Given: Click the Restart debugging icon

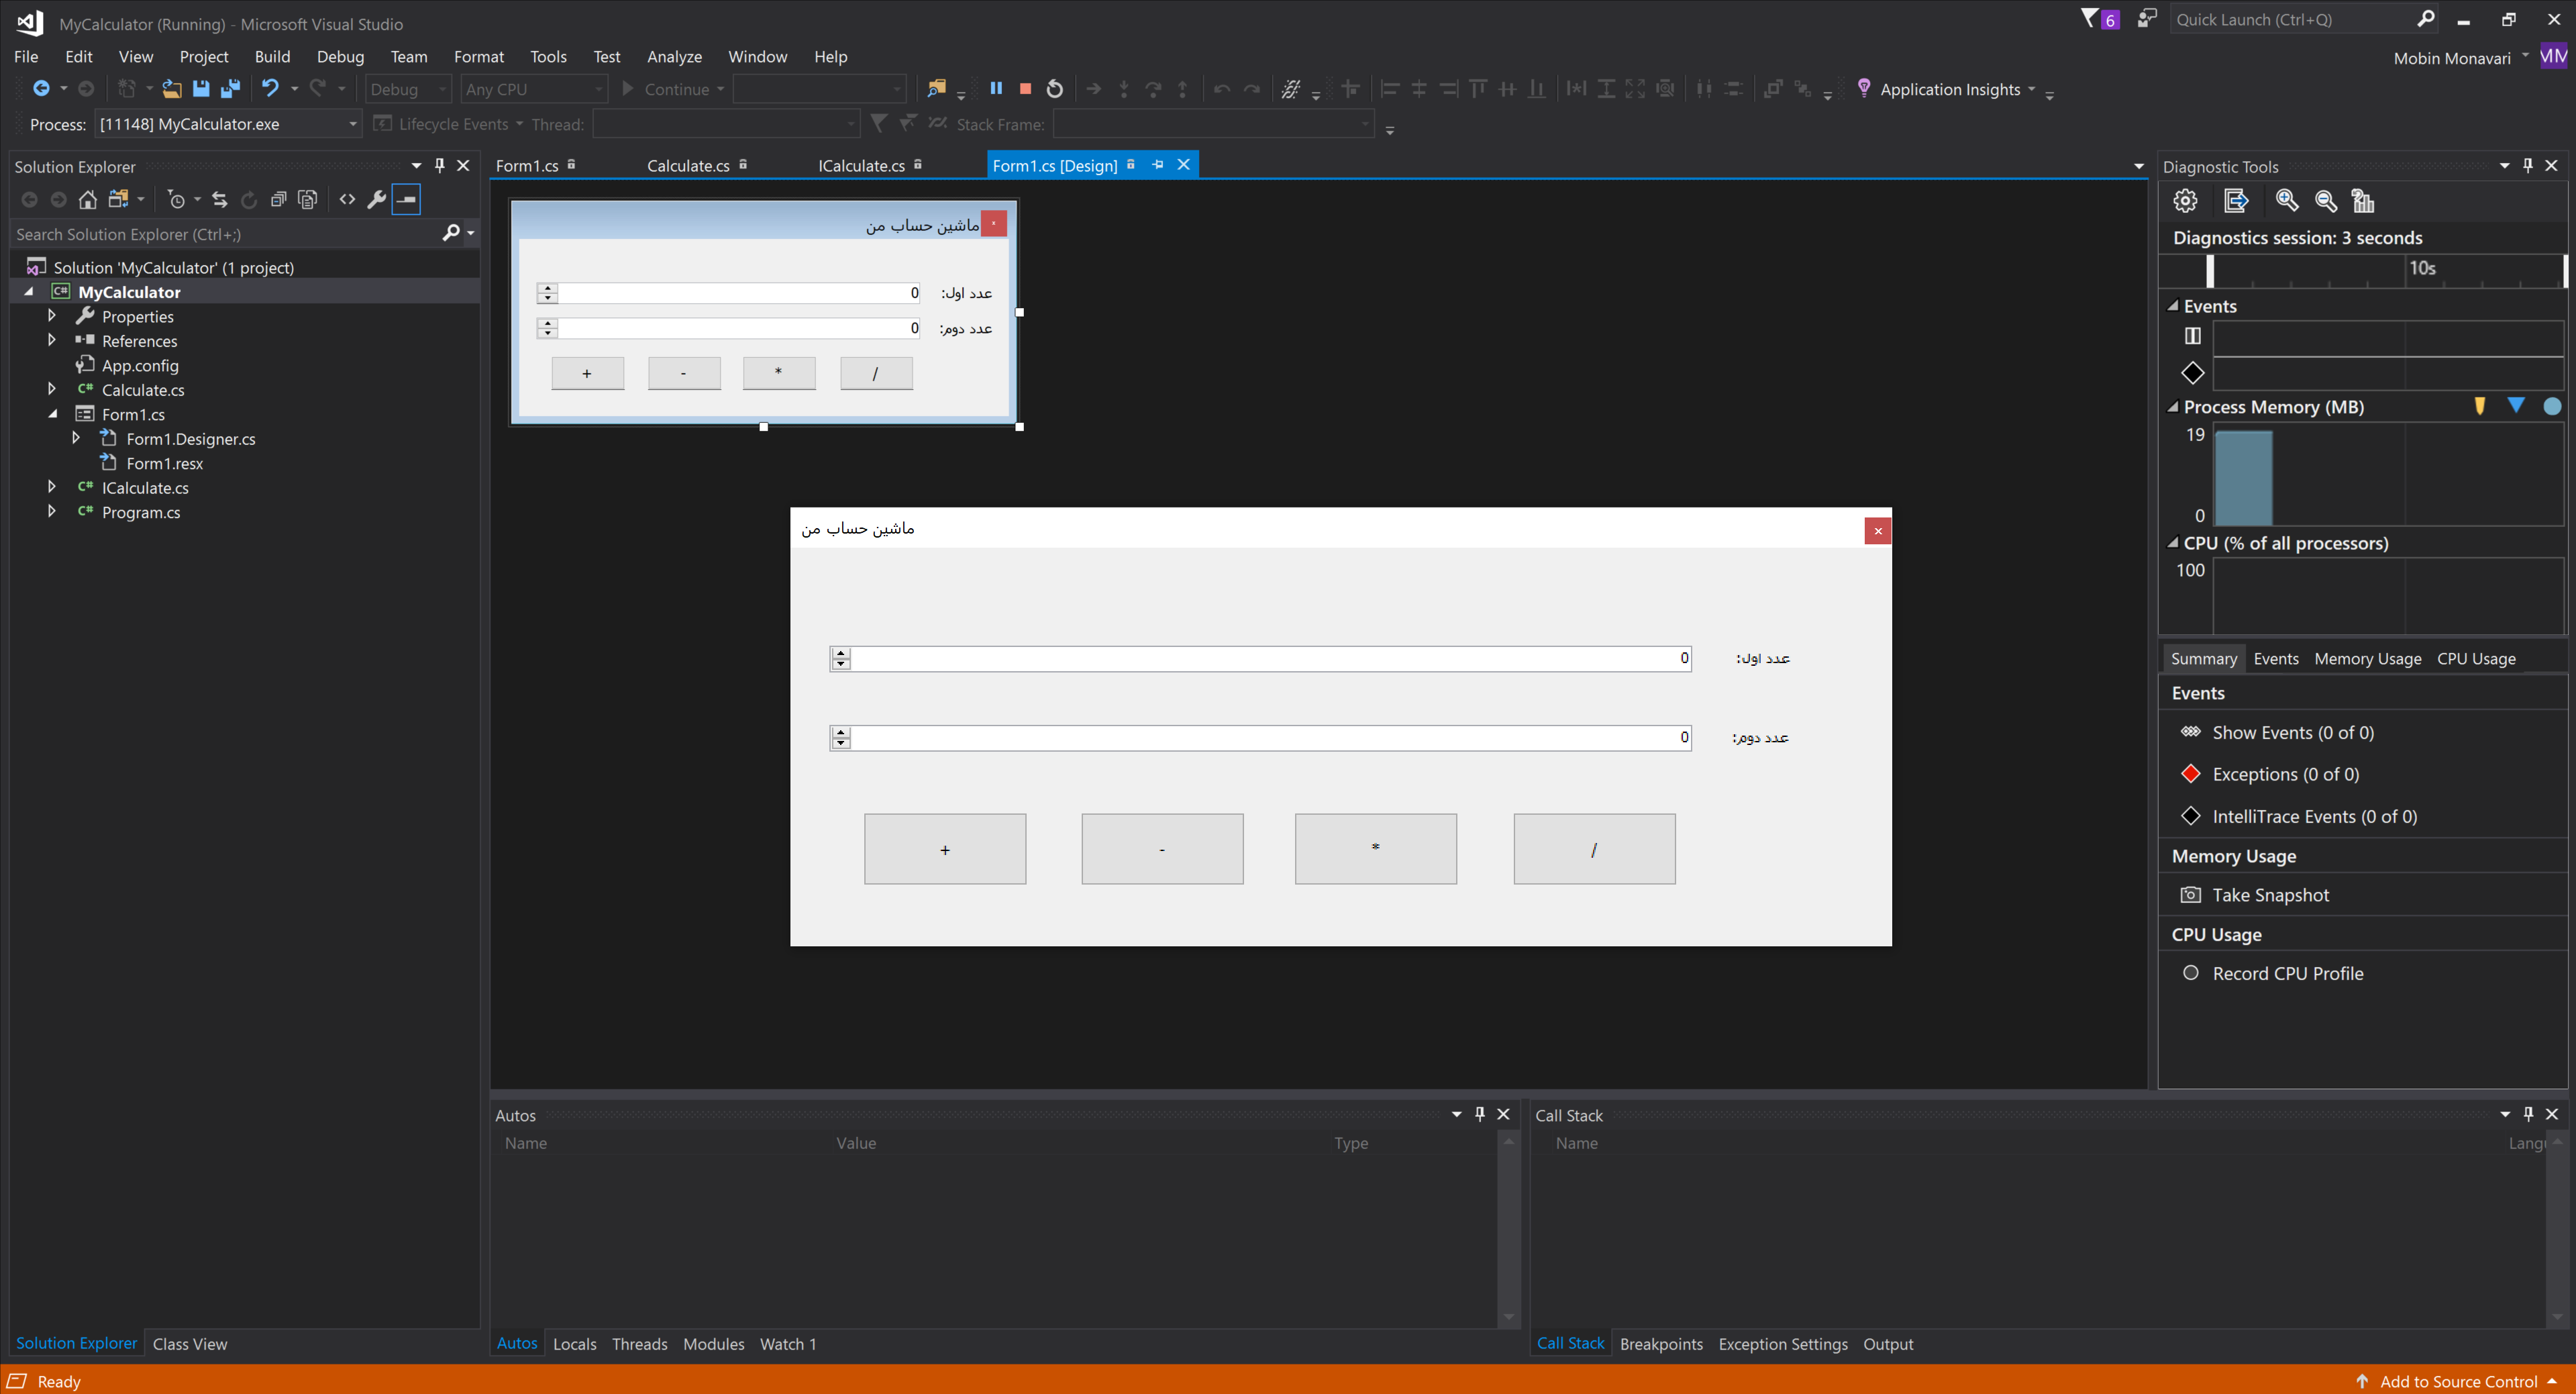Looking at the screenshot, I should (x=1054, y=89).
